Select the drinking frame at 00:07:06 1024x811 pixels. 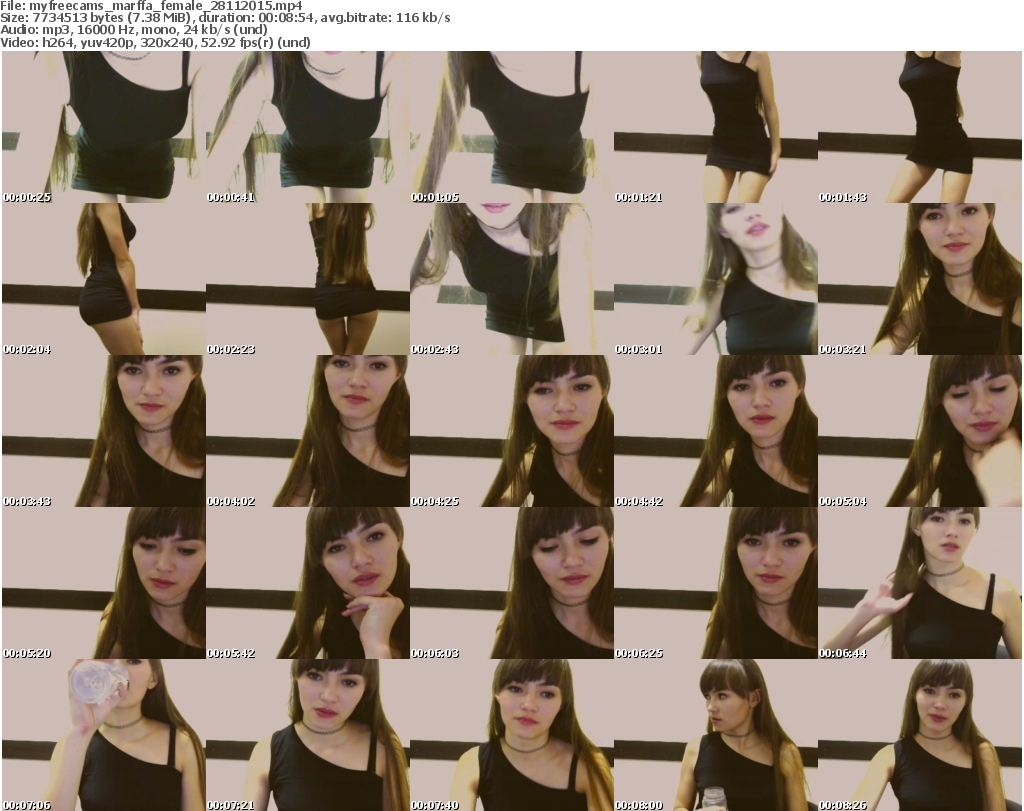point(104,735)
